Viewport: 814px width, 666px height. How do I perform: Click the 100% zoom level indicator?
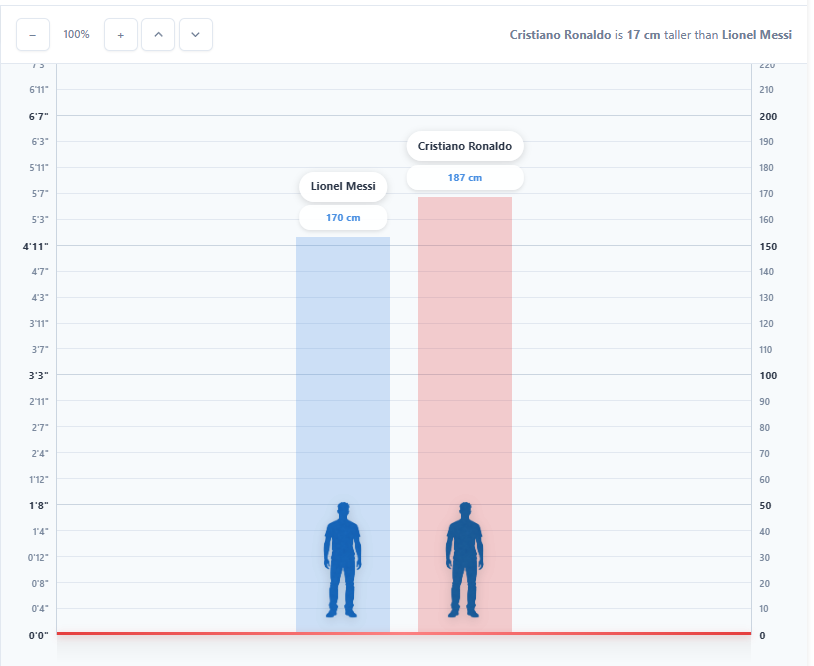click(76, 35)
